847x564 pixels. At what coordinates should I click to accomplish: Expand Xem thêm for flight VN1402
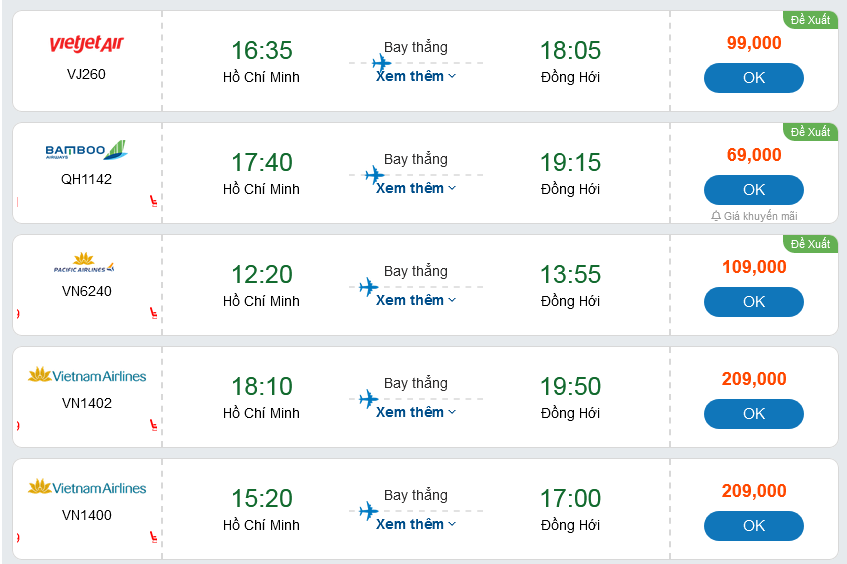(x=416, y=412)
